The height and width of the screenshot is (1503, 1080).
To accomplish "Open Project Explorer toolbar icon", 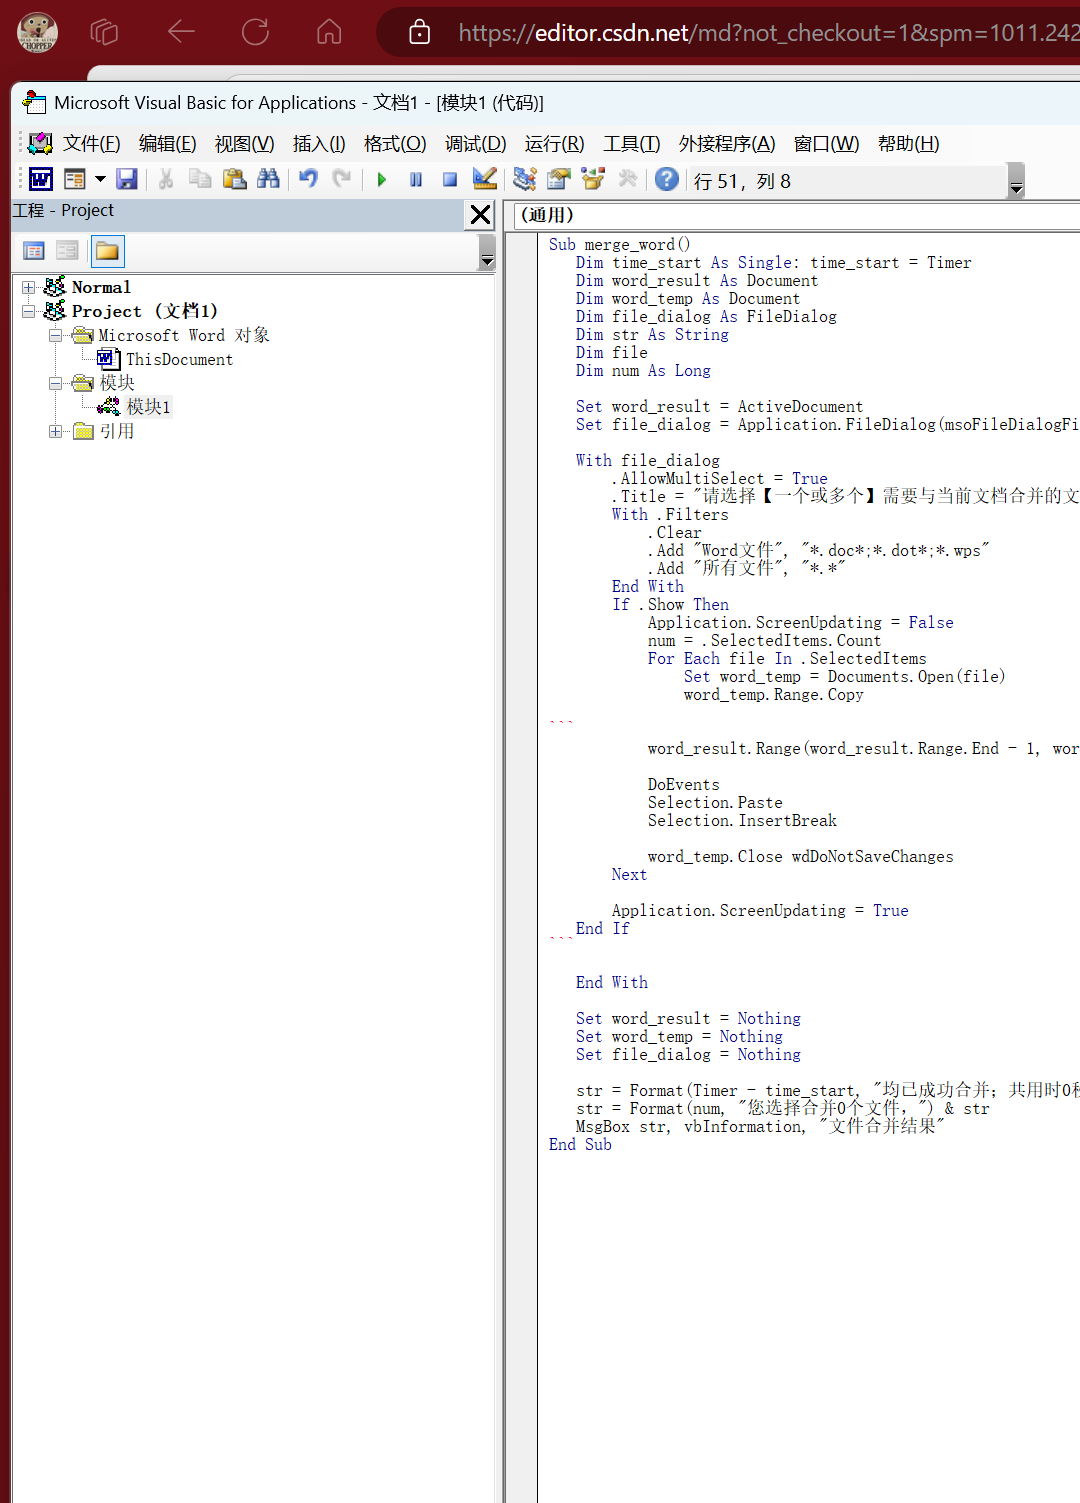I will pyautogui.click(x=524, y=179).
